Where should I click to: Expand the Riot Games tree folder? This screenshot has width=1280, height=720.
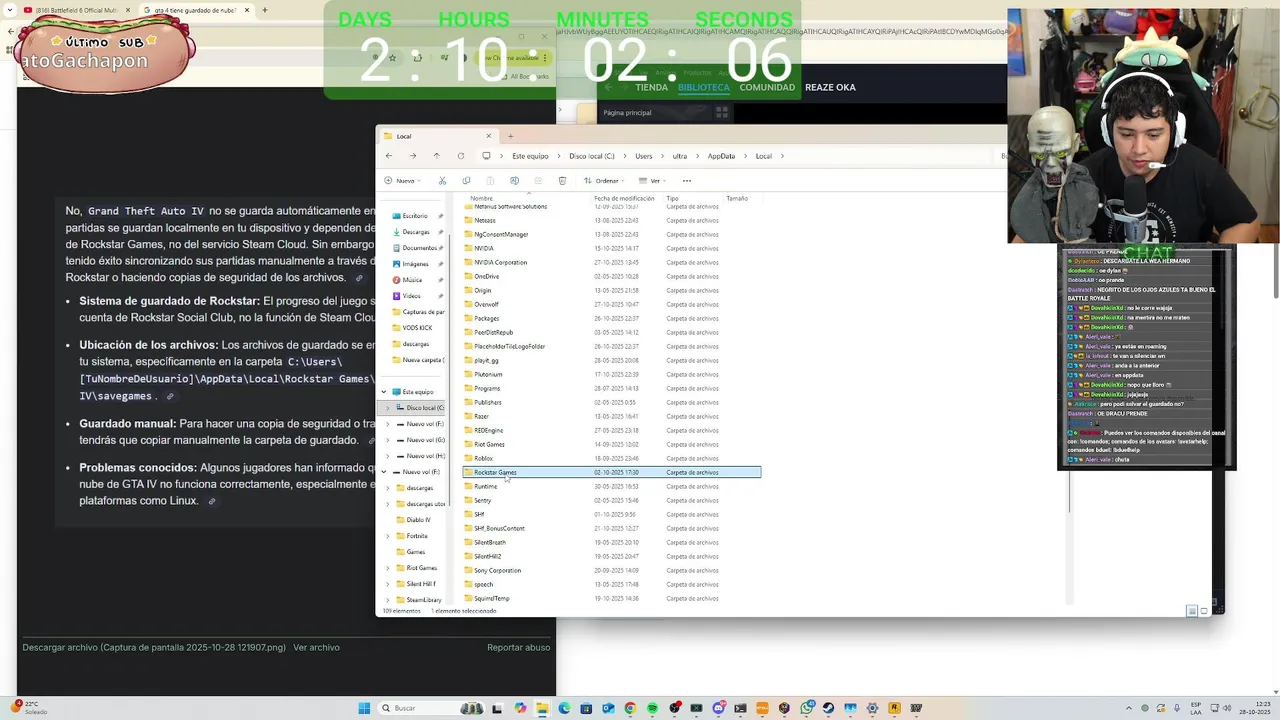388,568
